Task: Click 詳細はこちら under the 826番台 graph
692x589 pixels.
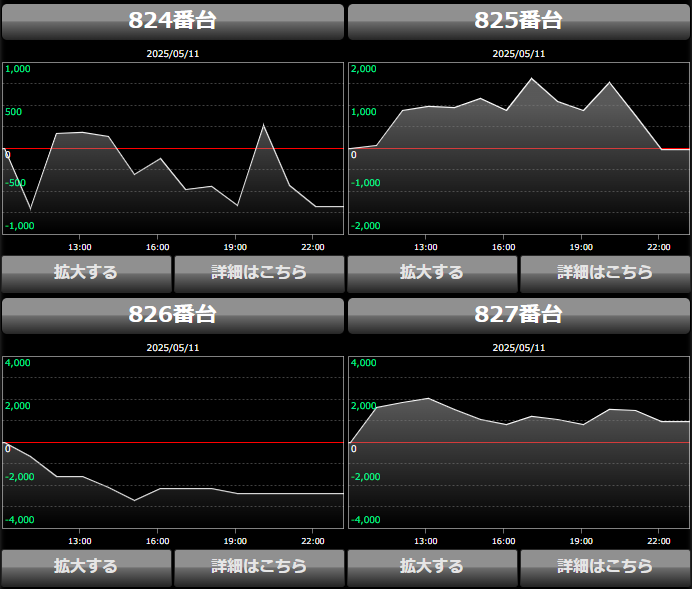Action: (259, 568)
